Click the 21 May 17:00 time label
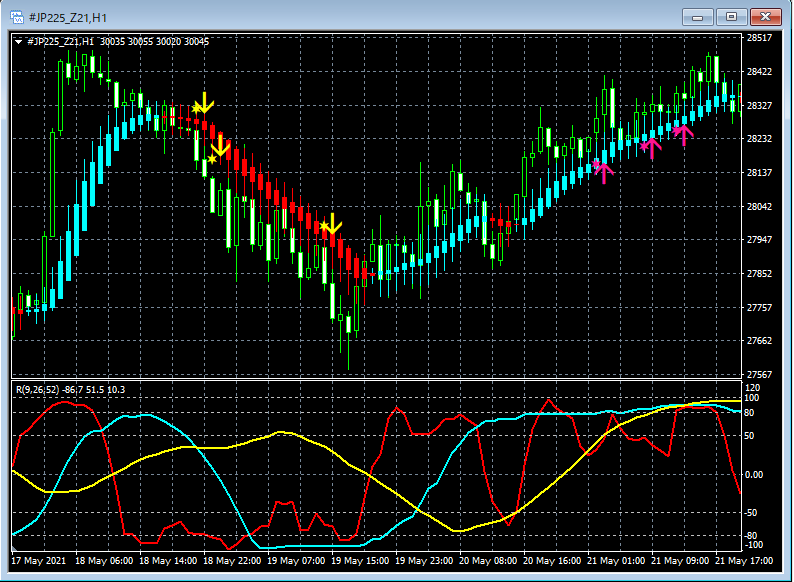The height and width of the screenshot is (582, 794). pyautogui.click(x=744, y=561)
